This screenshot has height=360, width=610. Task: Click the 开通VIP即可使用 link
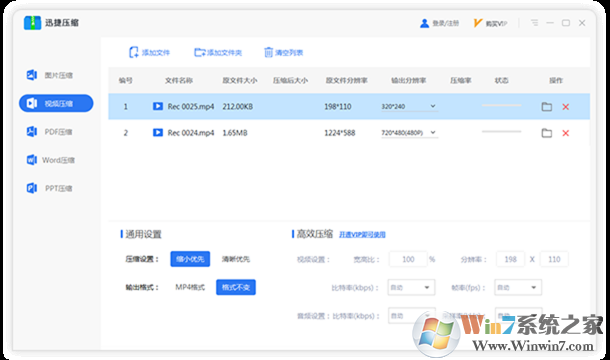click(x=362, y=235)
